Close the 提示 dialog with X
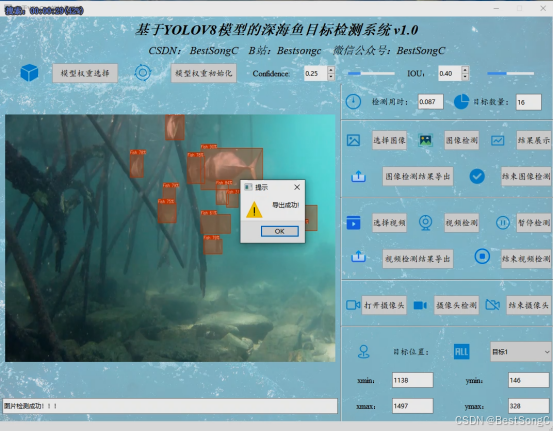The width and height of the screenshot is (554, 432). [x=297, y=187]
